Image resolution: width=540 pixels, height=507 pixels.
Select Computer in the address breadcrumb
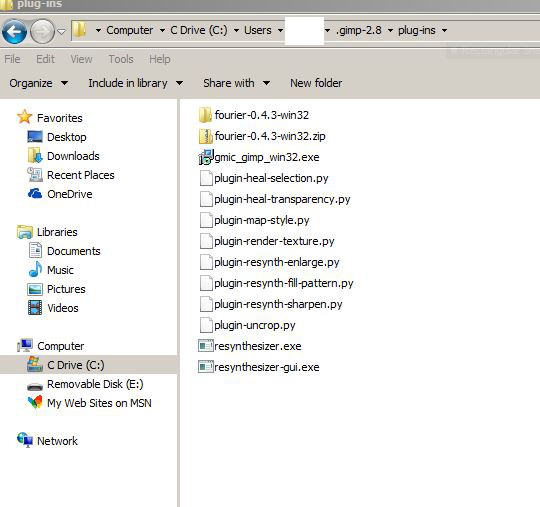tap(129, 30)
